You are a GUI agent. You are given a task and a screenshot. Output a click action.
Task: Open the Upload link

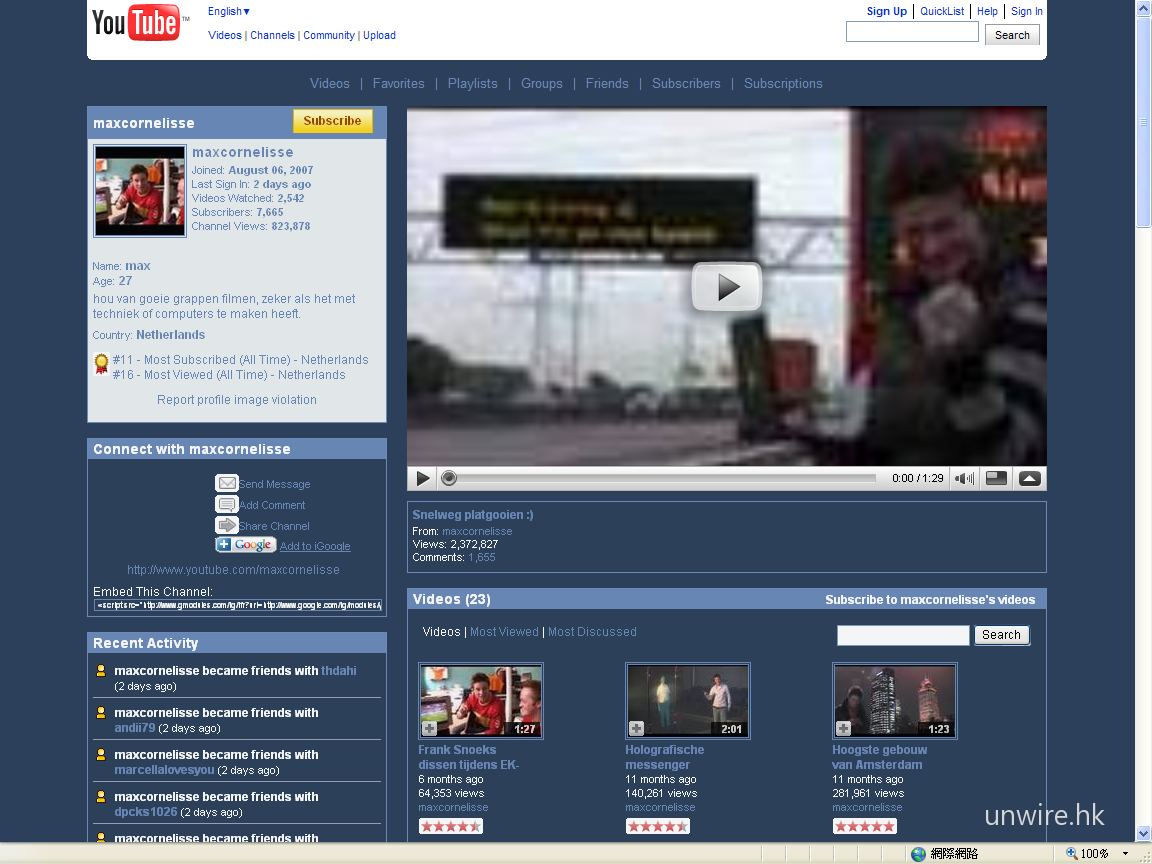tap(379, 35)
